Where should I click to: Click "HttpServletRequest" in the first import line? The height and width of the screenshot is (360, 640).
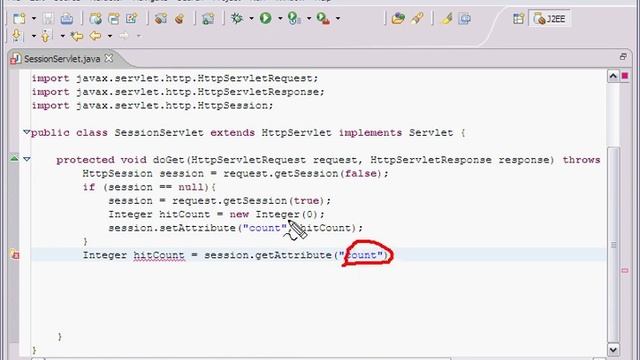point(255,78)
